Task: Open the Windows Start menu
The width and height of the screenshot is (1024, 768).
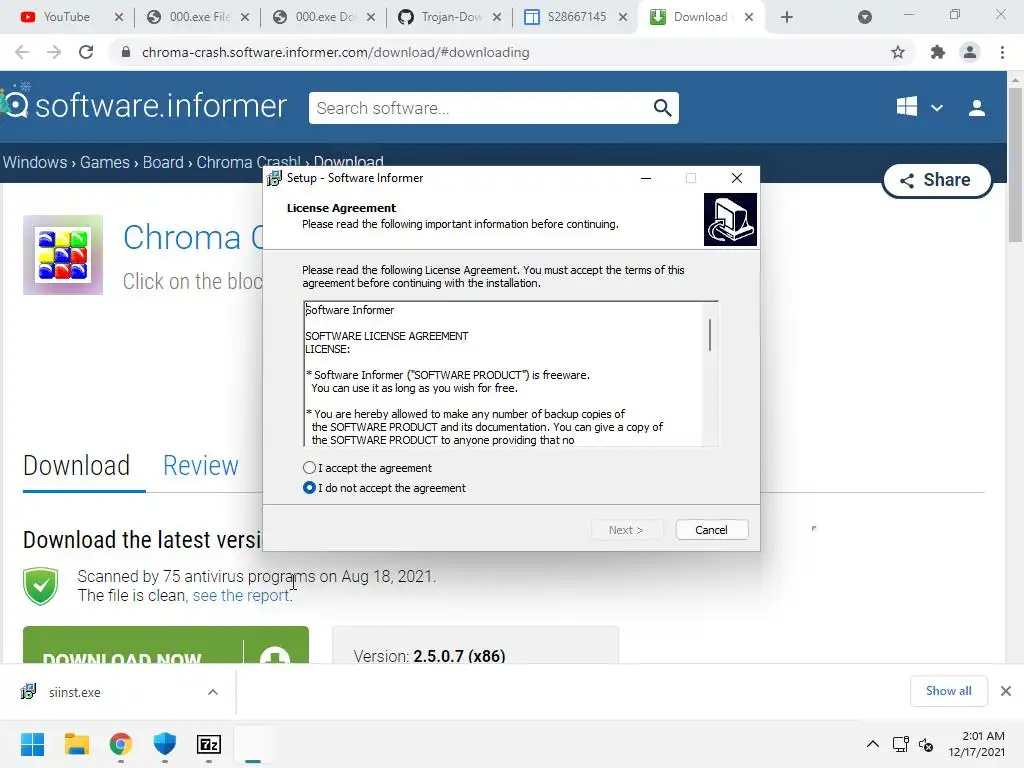Action: (x=32, y=744)
